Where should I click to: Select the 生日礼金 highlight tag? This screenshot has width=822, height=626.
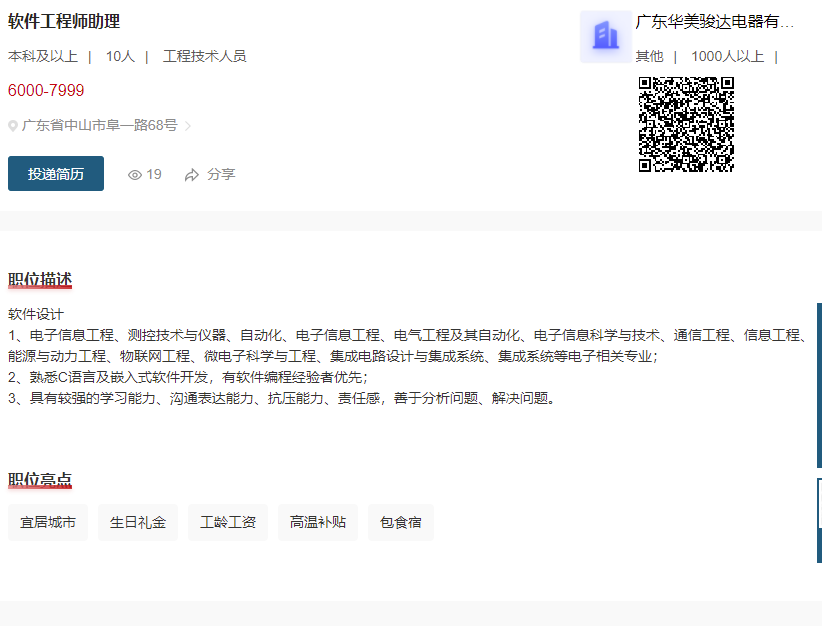click(138, 522)
